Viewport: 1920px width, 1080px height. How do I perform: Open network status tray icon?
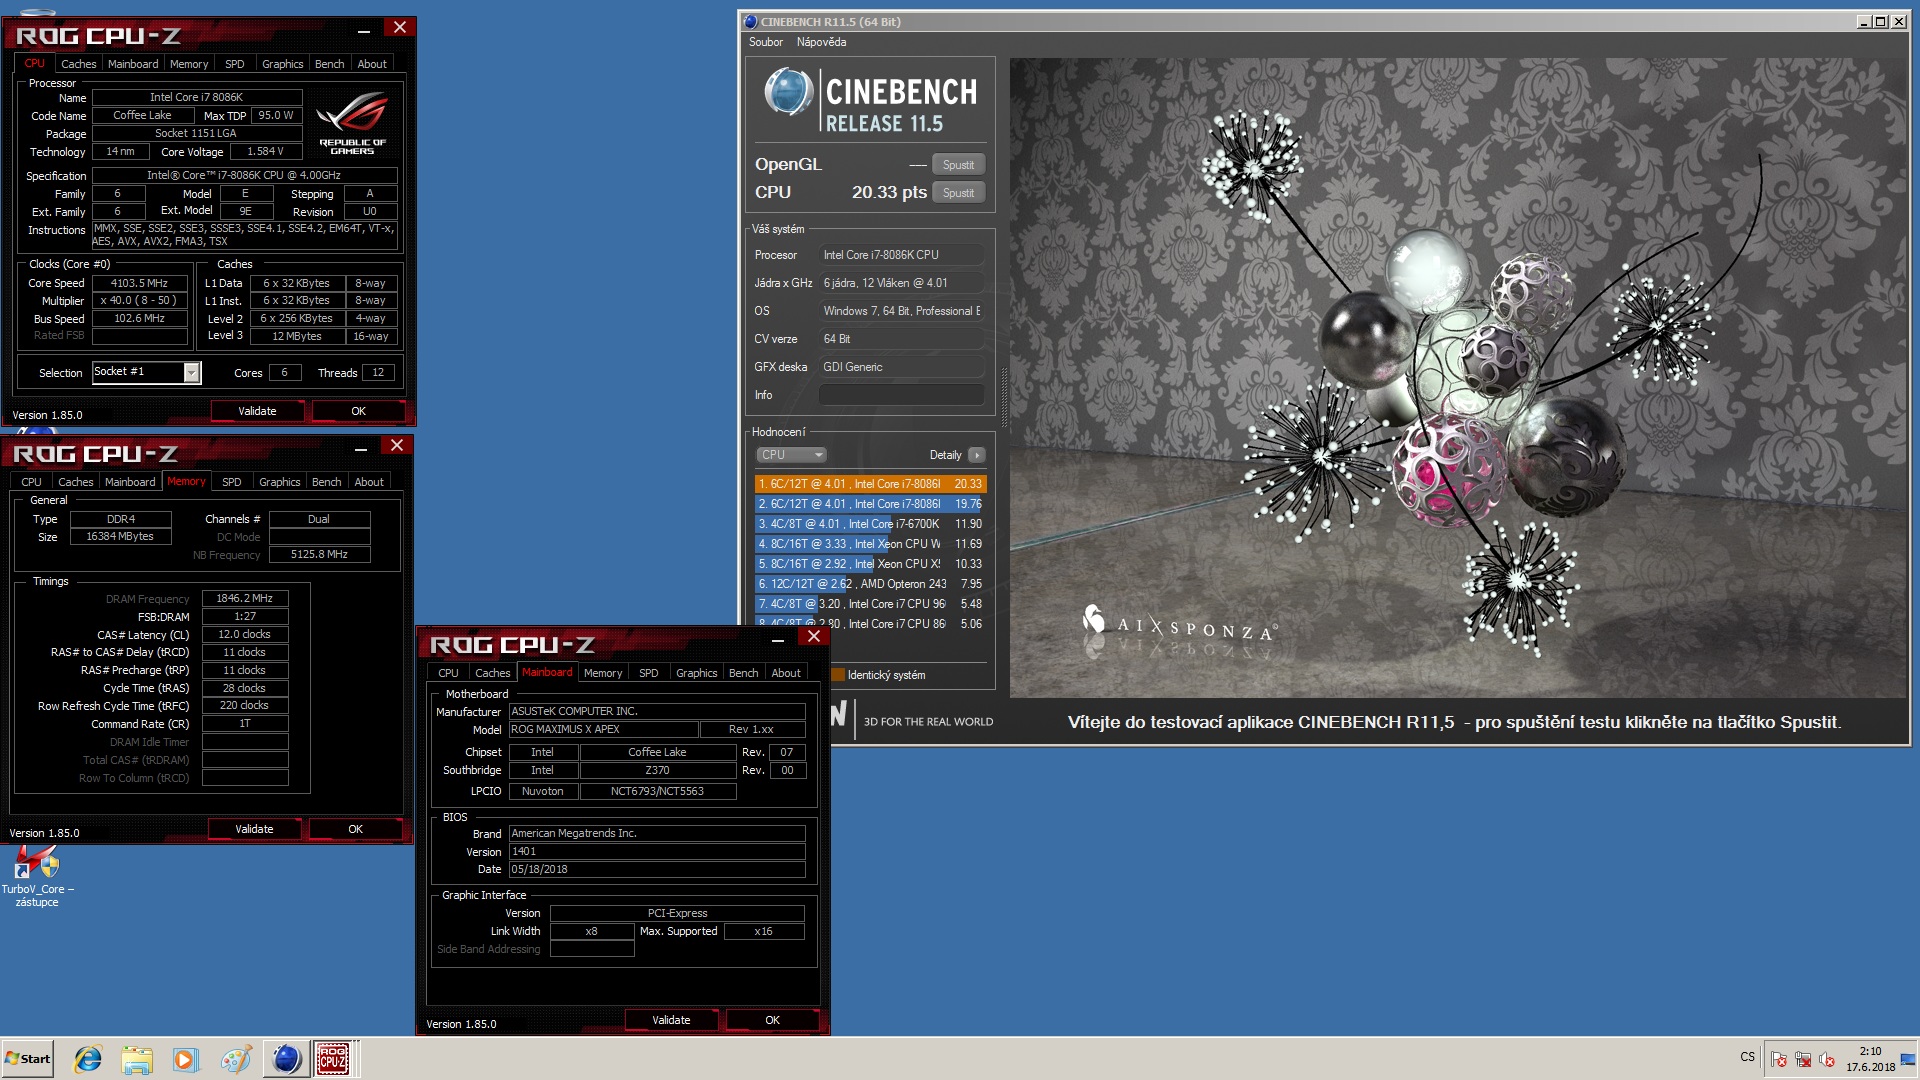tap(1803, 1059)
